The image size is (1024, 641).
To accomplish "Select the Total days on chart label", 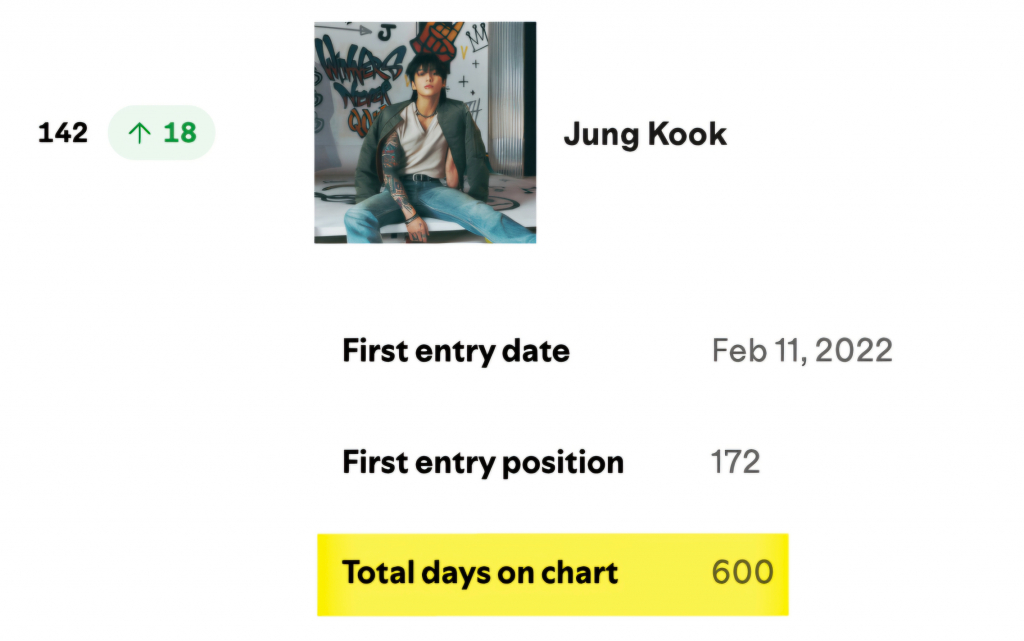I will click(480, 573).
